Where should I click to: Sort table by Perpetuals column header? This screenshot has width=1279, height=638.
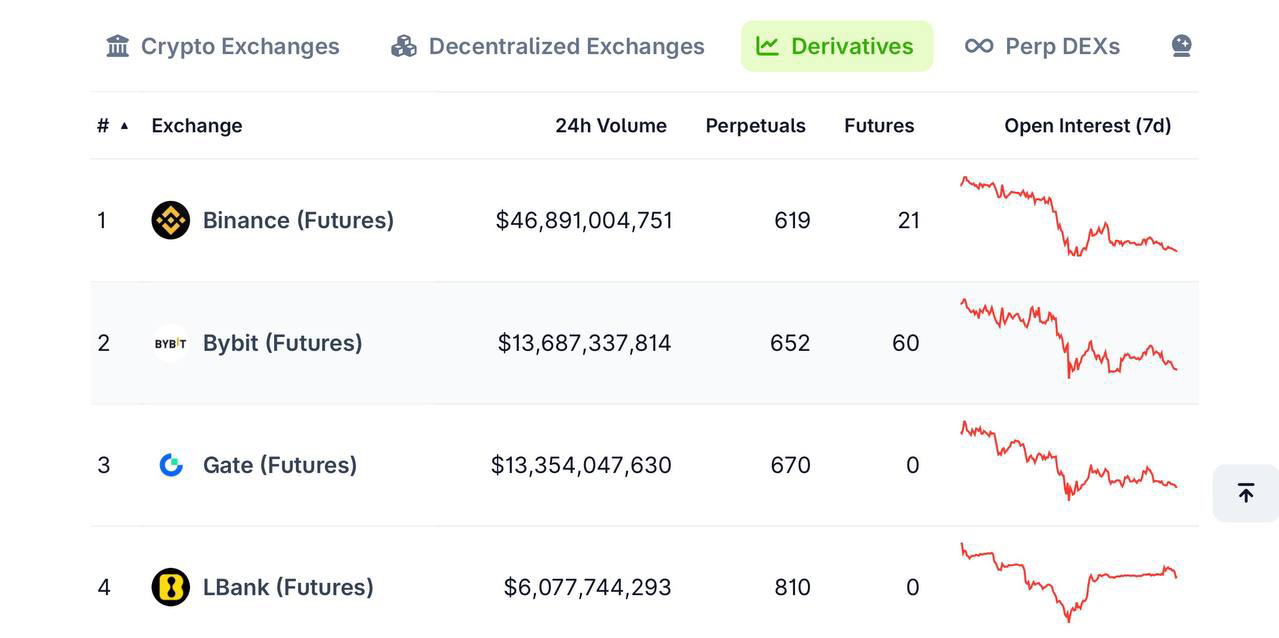[755, 126]
